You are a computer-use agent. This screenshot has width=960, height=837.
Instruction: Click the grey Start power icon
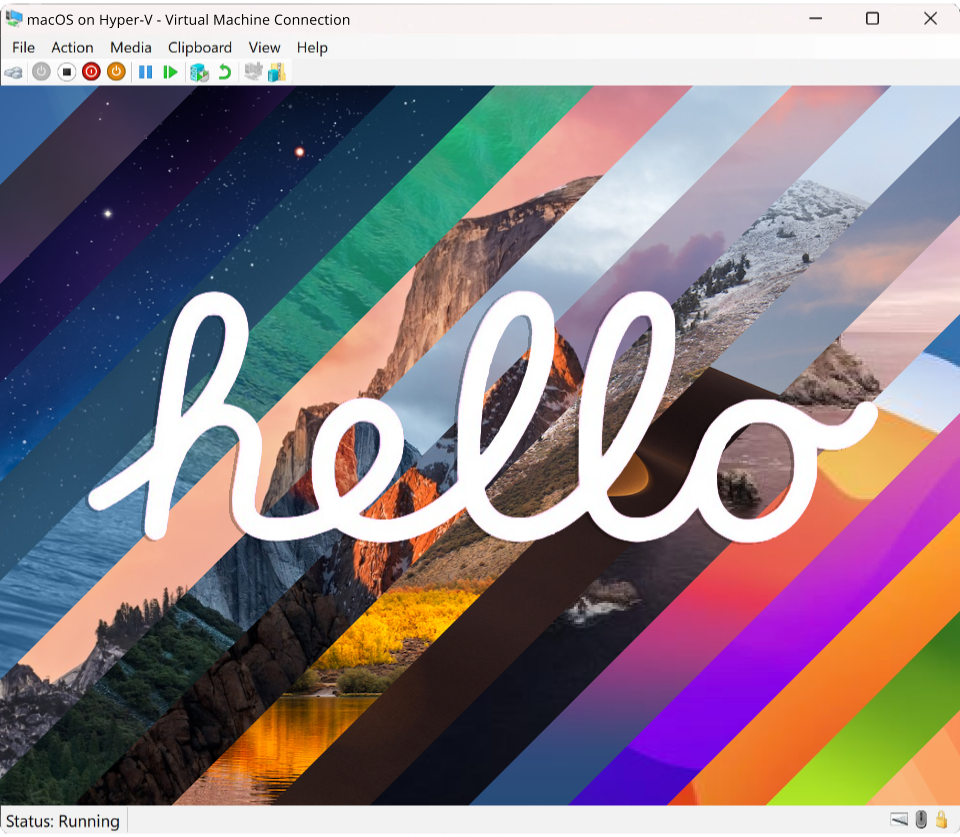tap(41, 72)
